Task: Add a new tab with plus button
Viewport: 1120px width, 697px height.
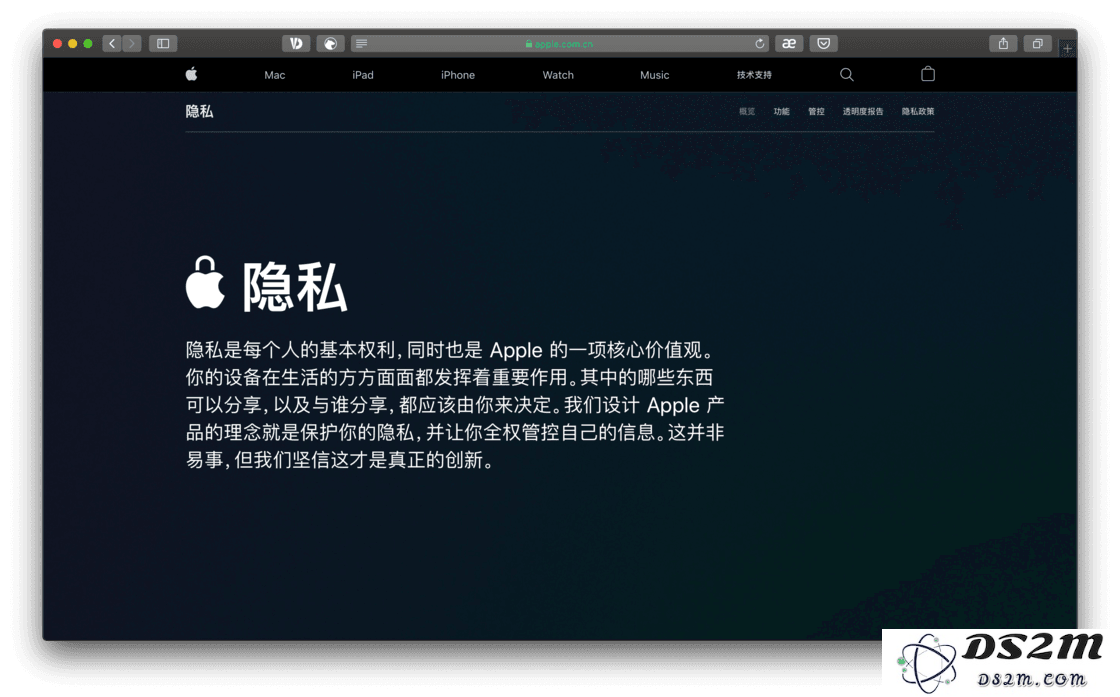Action: pyautogui.click(x=1067, y=49)
